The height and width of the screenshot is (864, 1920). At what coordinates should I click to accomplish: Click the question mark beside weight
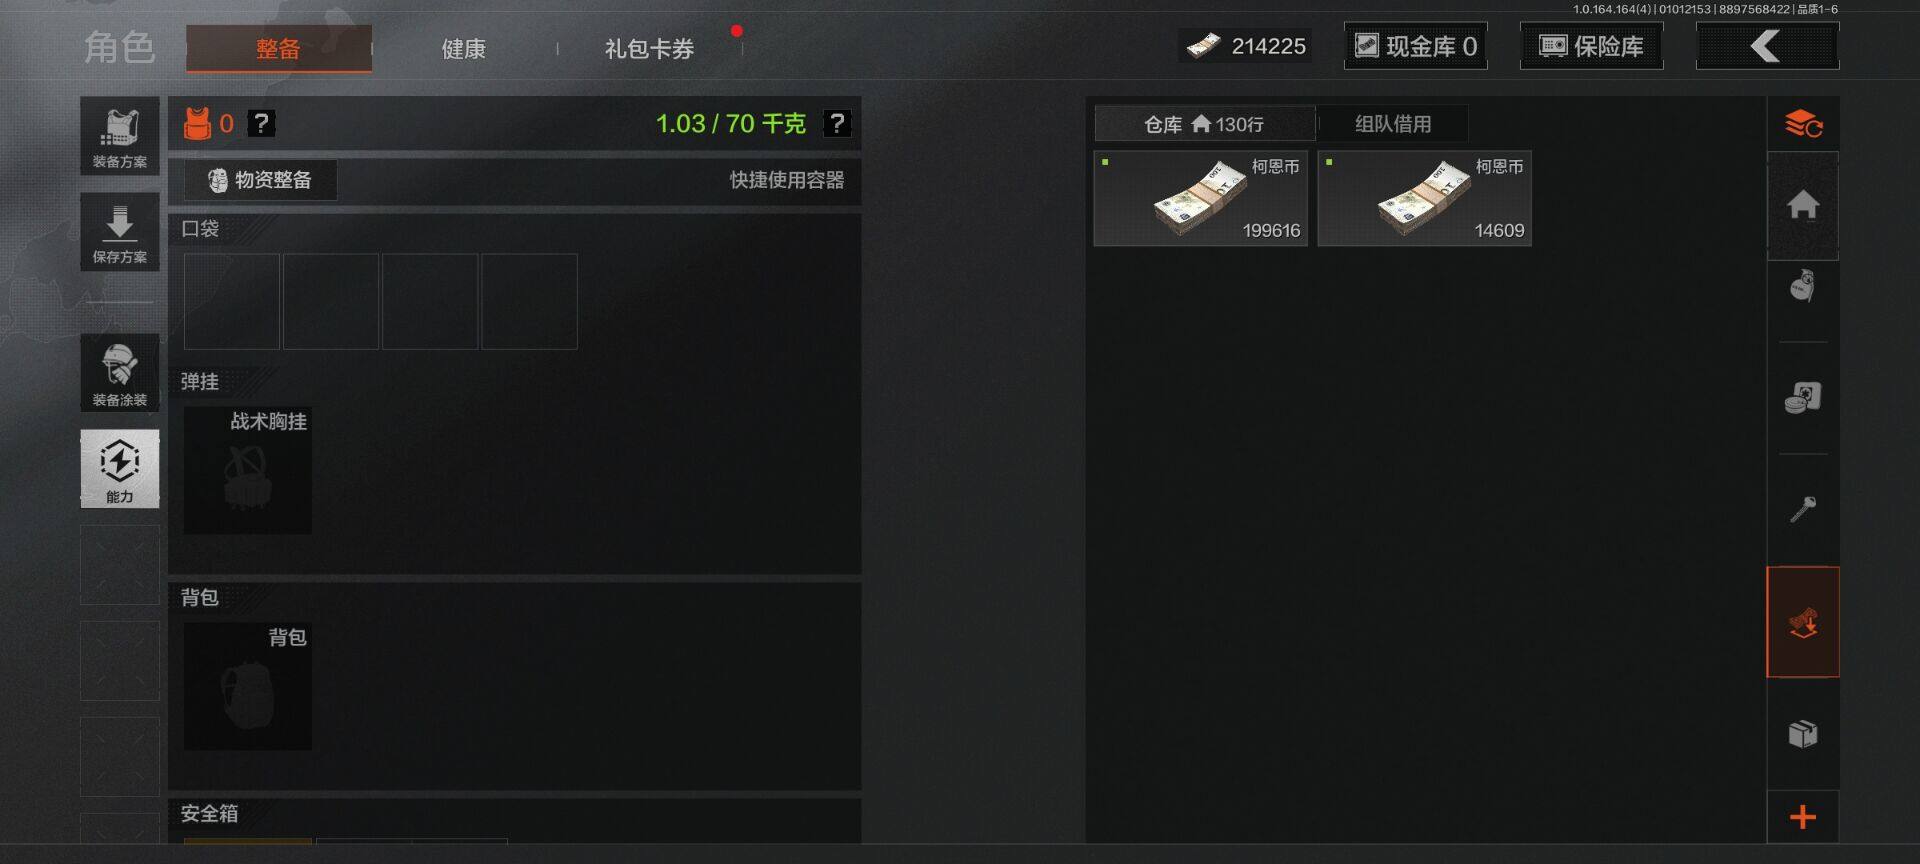click(x=836, y=123)
